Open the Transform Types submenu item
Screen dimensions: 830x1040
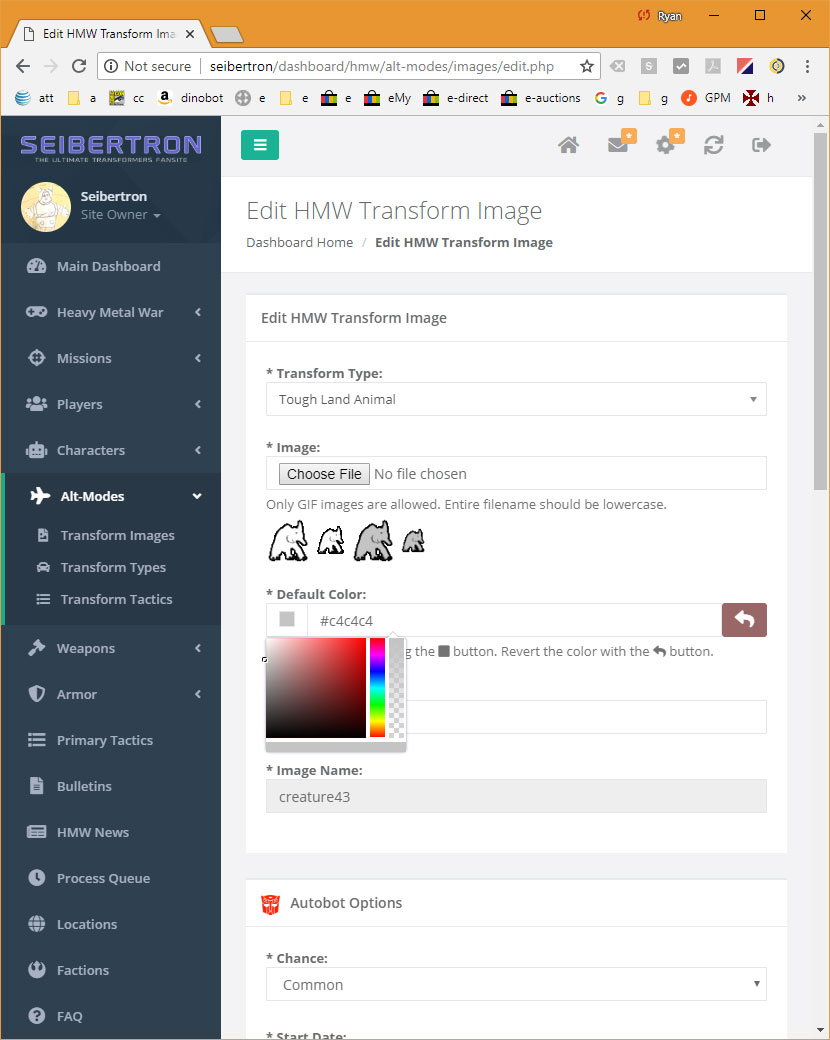tap(113, 567)
